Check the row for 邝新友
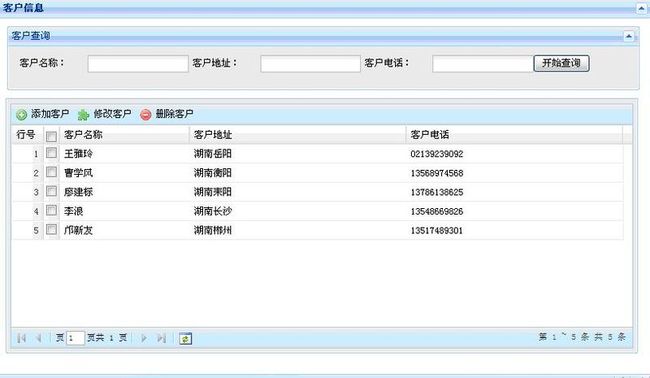 [x=51, y=229]
